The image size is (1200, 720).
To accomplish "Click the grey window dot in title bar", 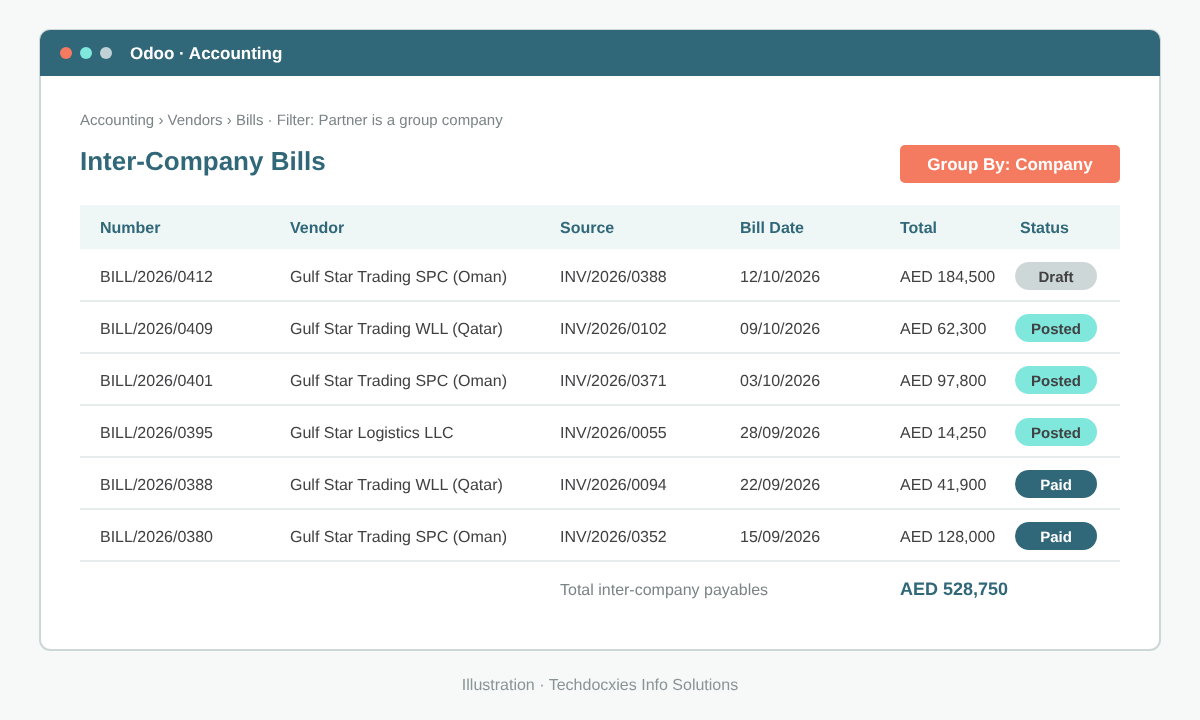I will point(106,53).
